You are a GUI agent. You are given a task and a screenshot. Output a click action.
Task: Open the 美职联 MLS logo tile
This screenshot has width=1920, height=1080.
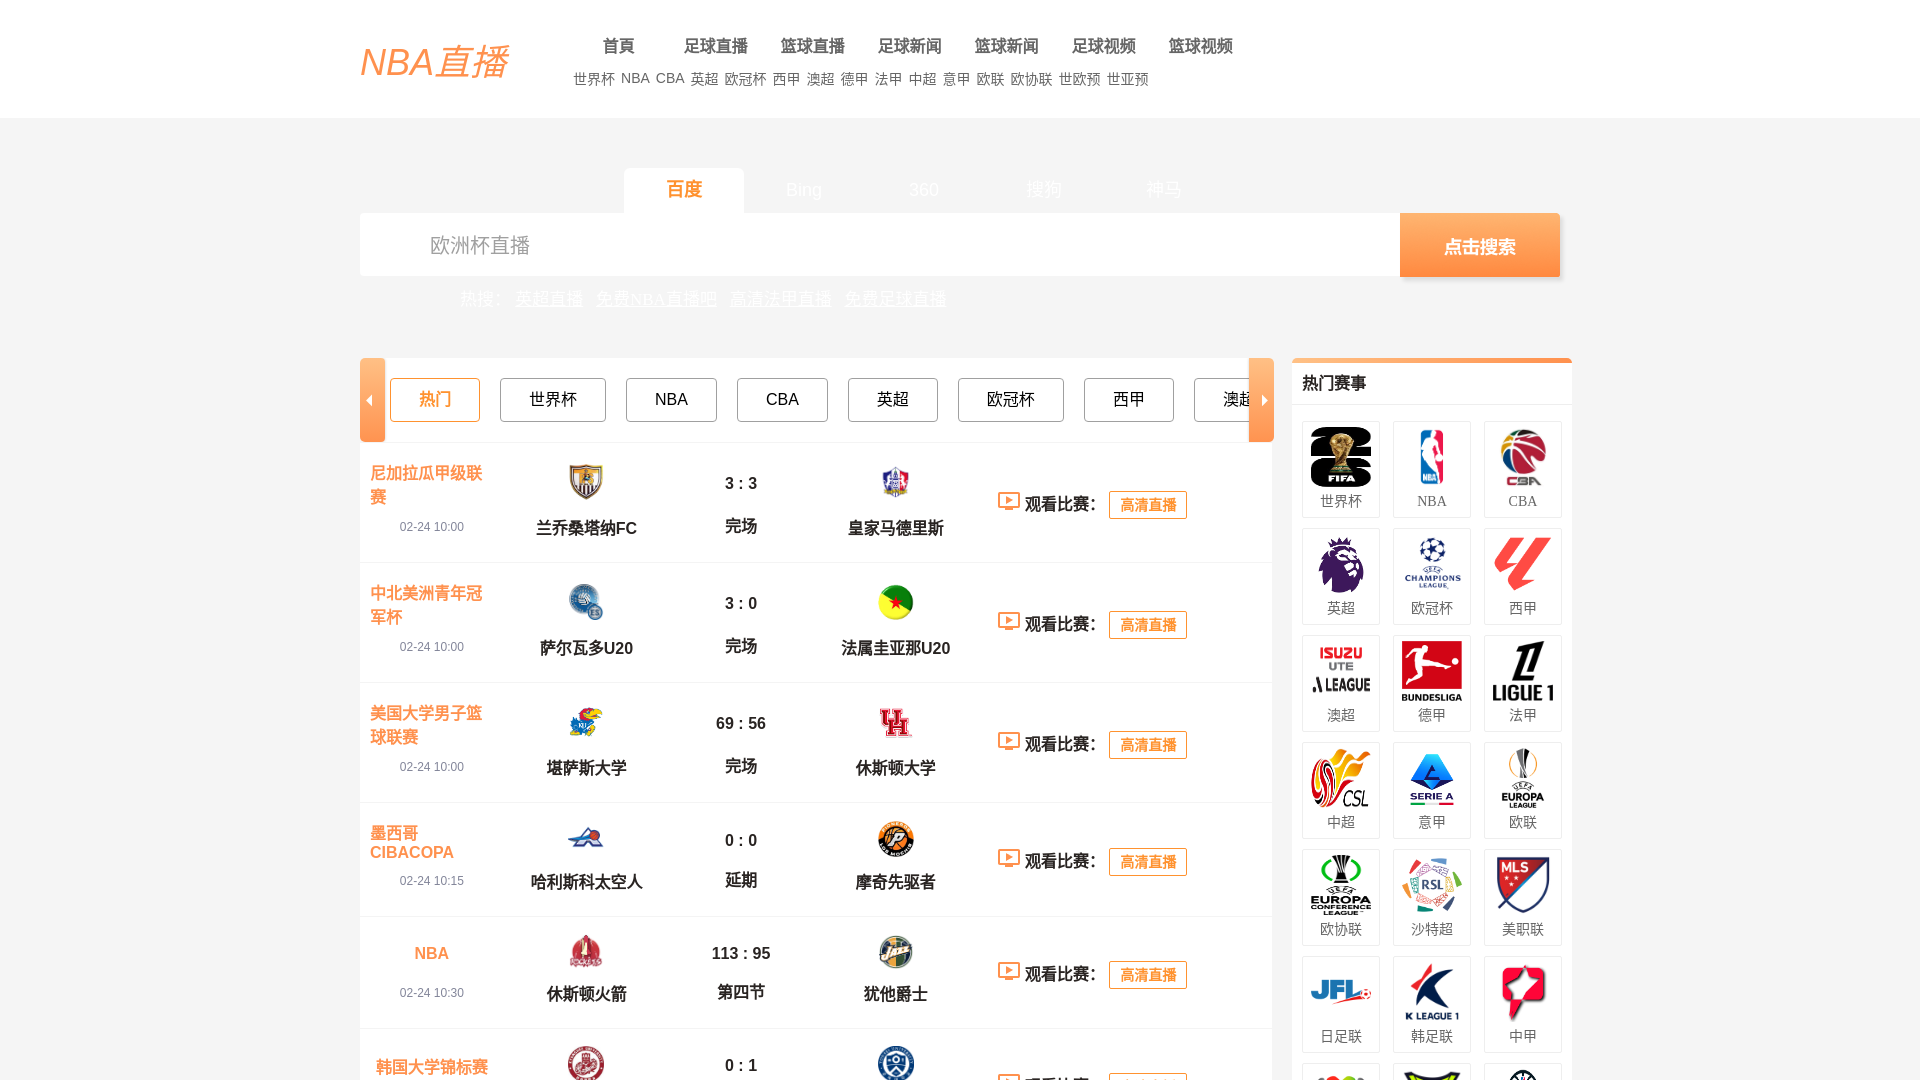[1522, 897]
